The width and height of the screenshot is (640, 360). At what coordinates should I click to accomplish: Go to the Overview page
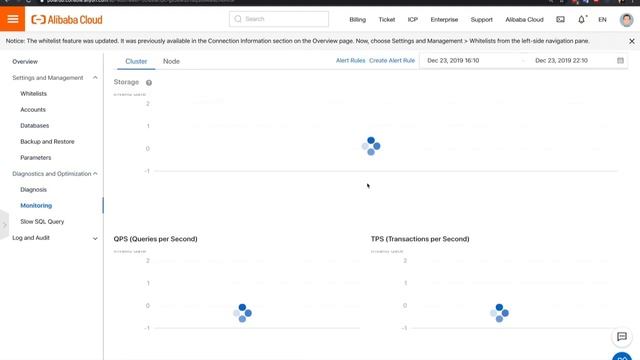pyautogui.click(x=25, y=62)
